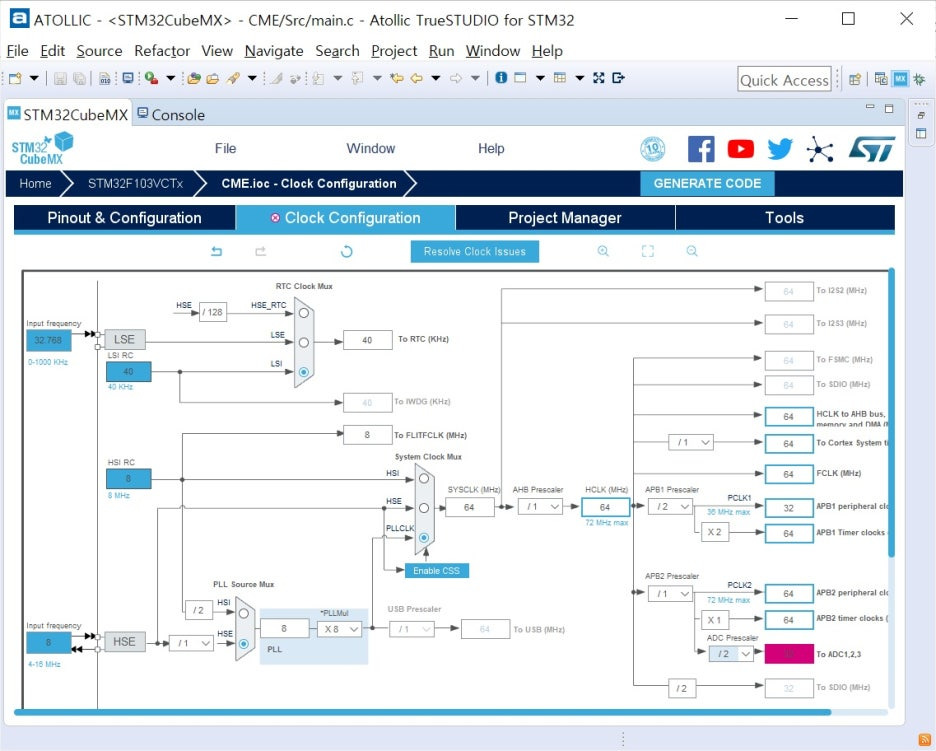The width and height of the screenshot is (936, 751).
Task: Click the STM32F103VCTx breadcrumb
Action: click(x=136, y=183)
